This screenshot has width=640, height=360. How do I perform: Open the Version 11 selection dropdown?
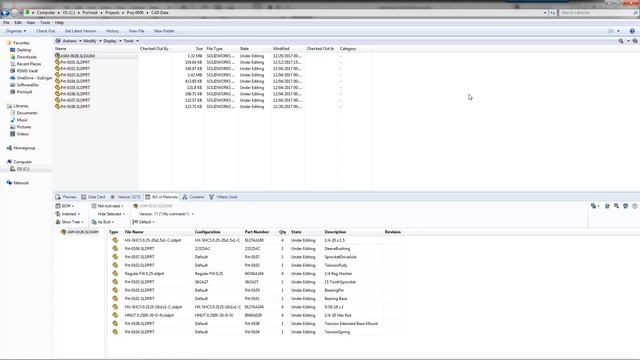(x=166, y=214)
